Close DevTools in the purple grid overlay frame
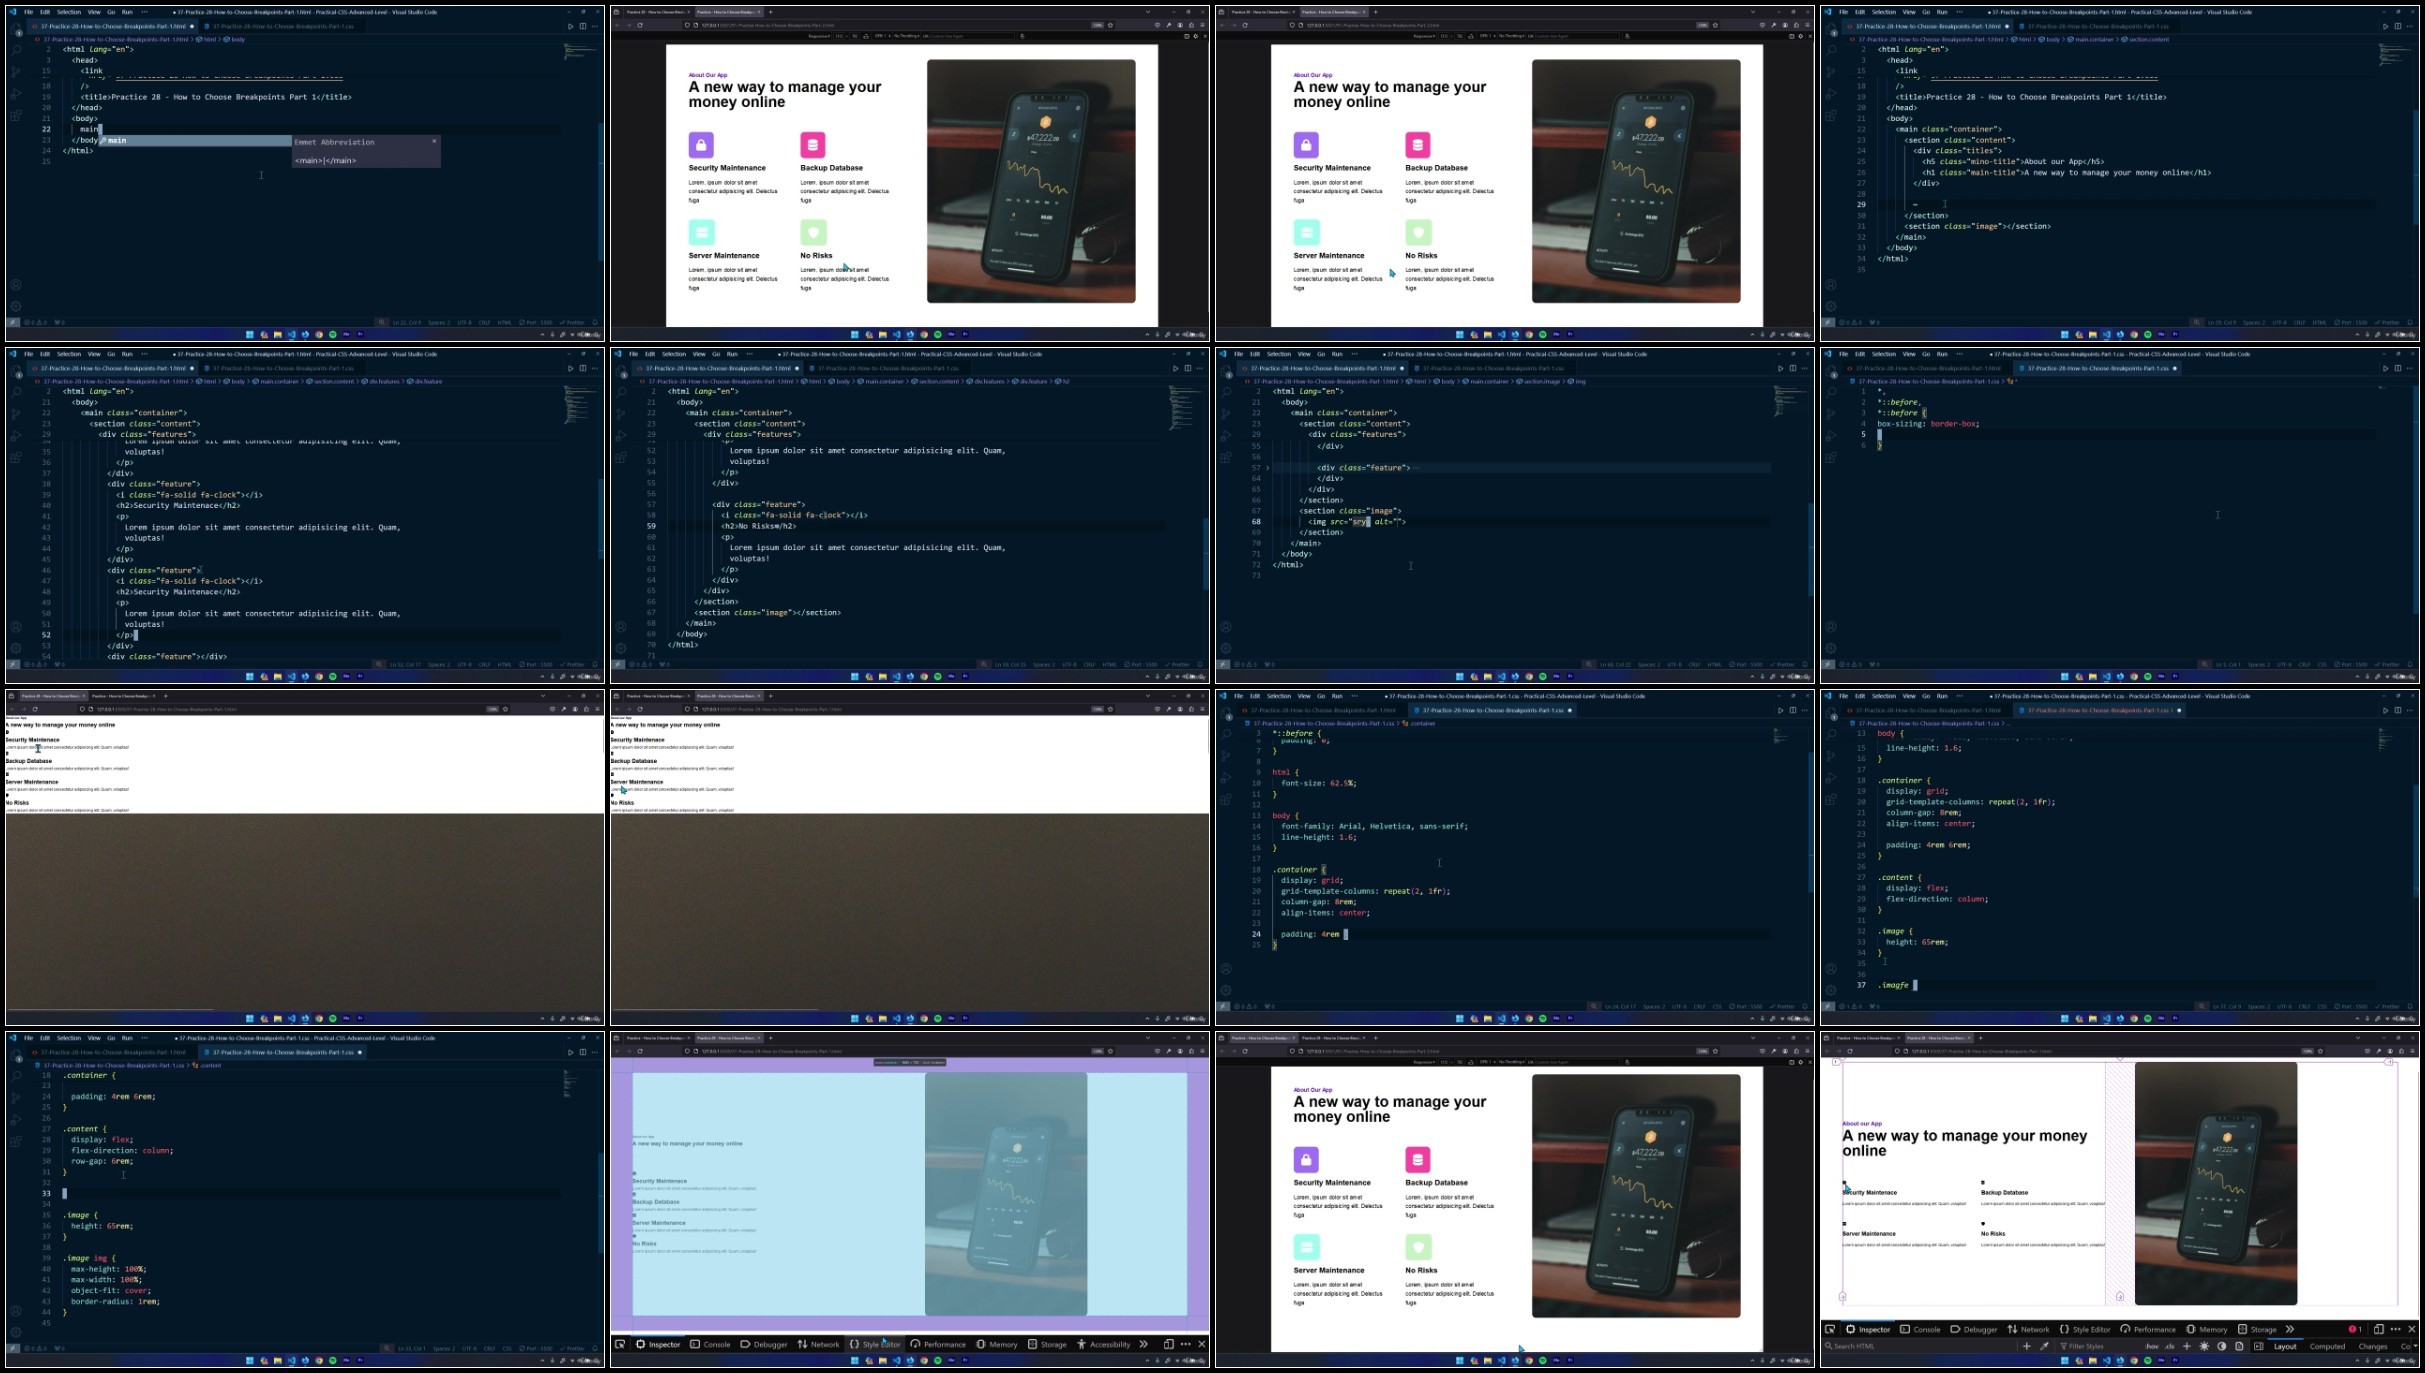2425x1373 pixels. tap(1202, 1344)
